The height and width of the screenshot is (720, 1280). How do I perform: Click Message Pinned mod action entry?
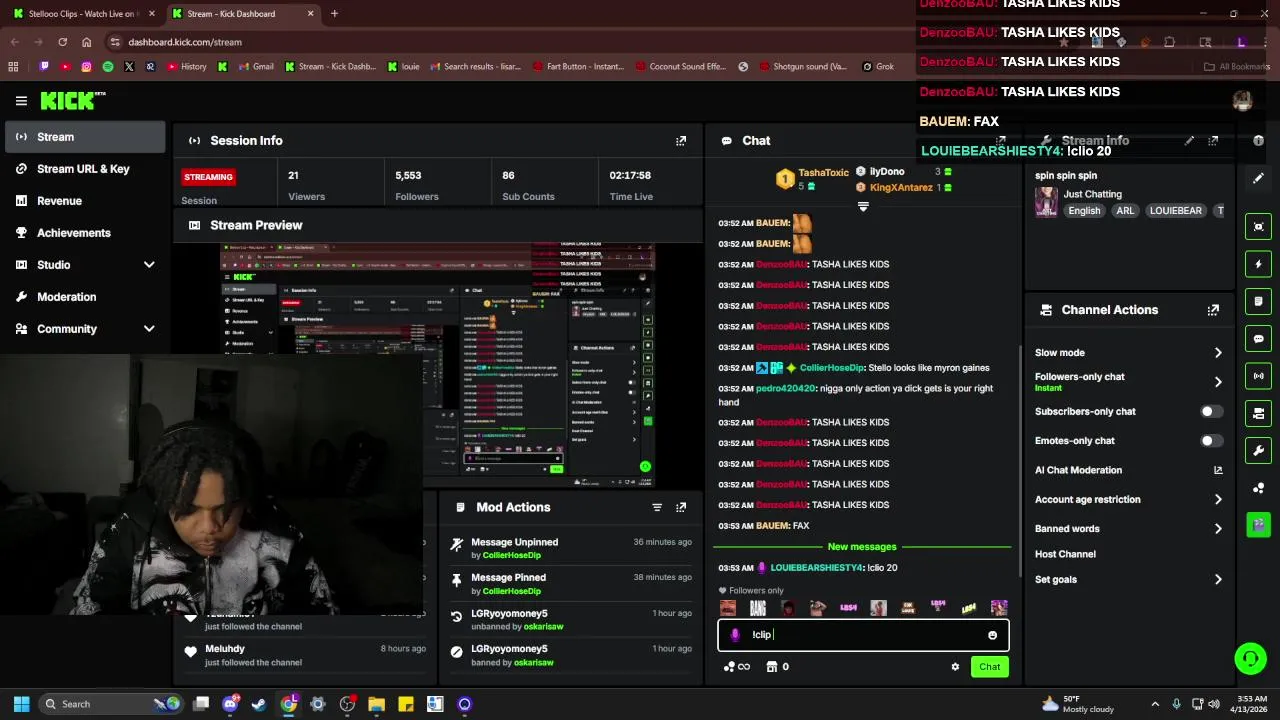571,584
